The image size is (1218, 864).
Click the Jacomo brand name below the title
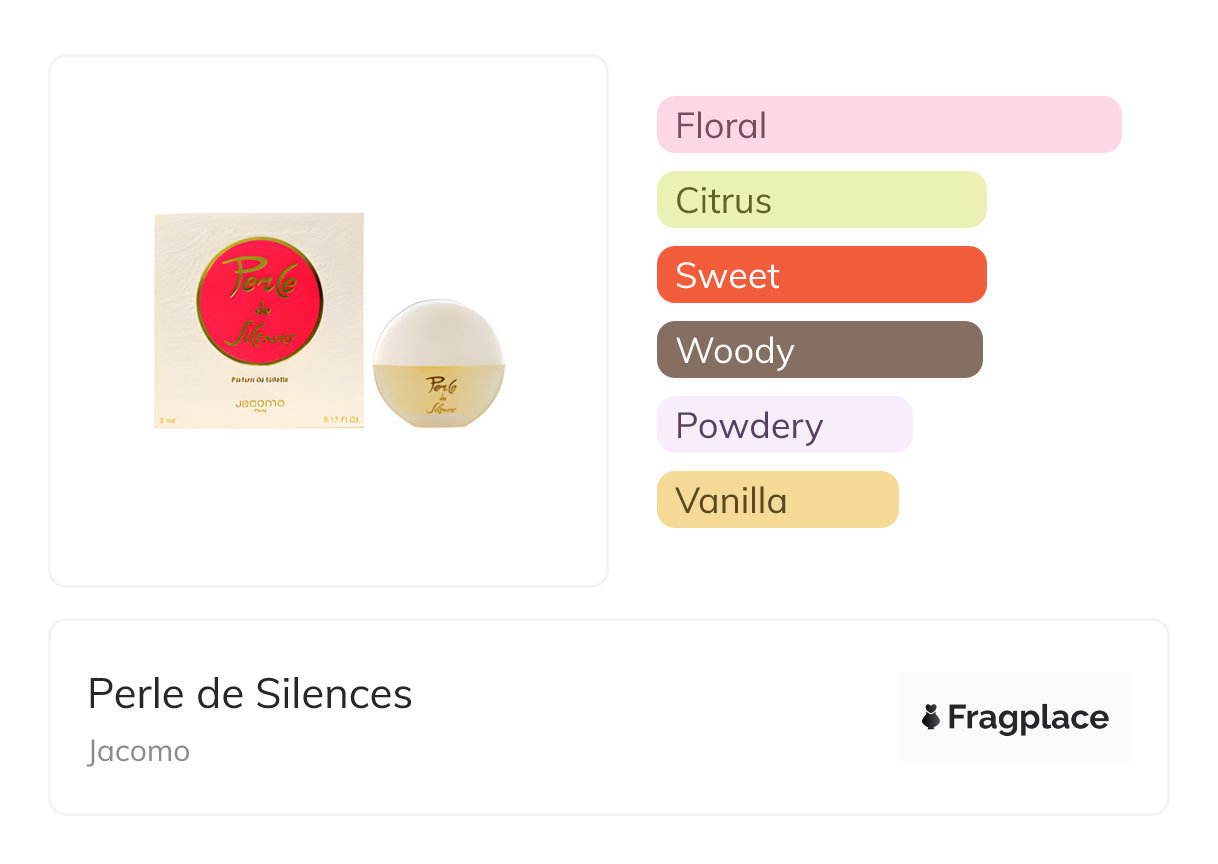coord(139,751)
